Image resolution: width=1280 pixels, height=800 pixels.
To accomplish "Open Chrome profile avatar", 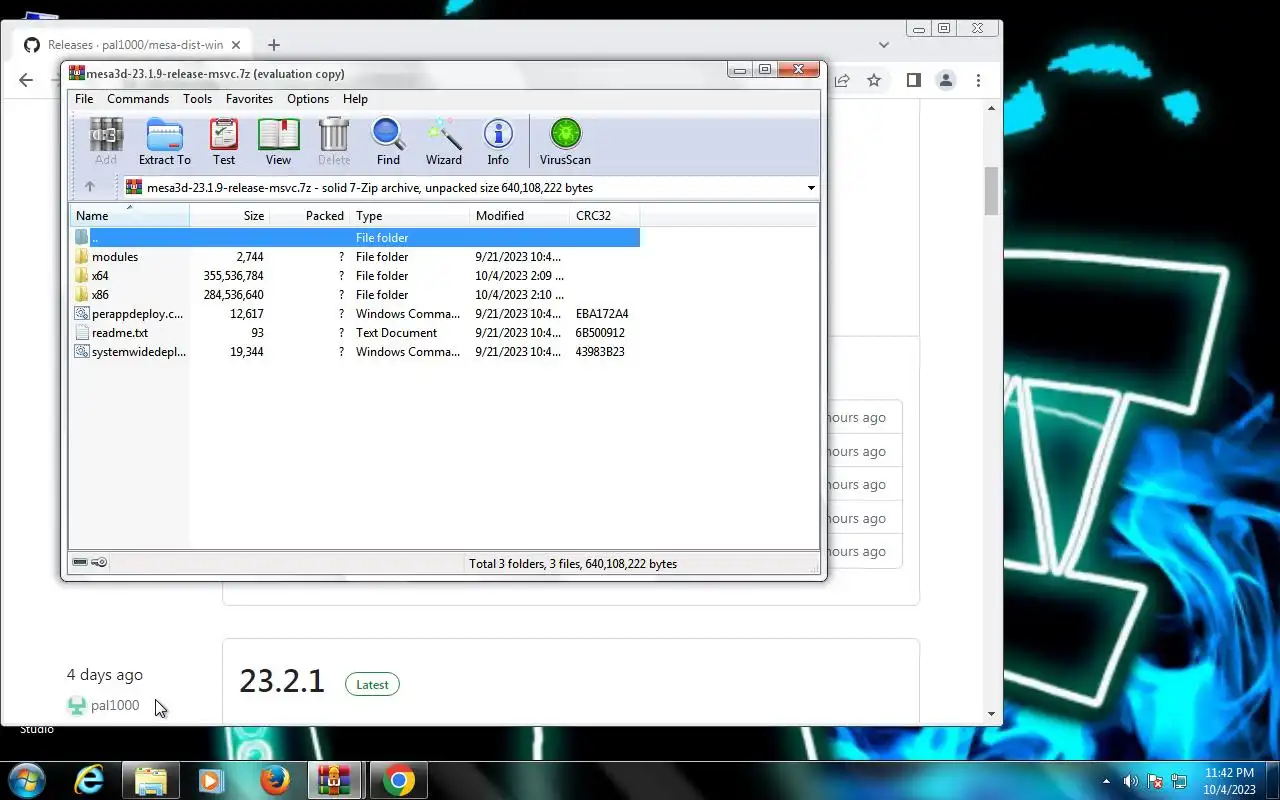I will [945, 80].
